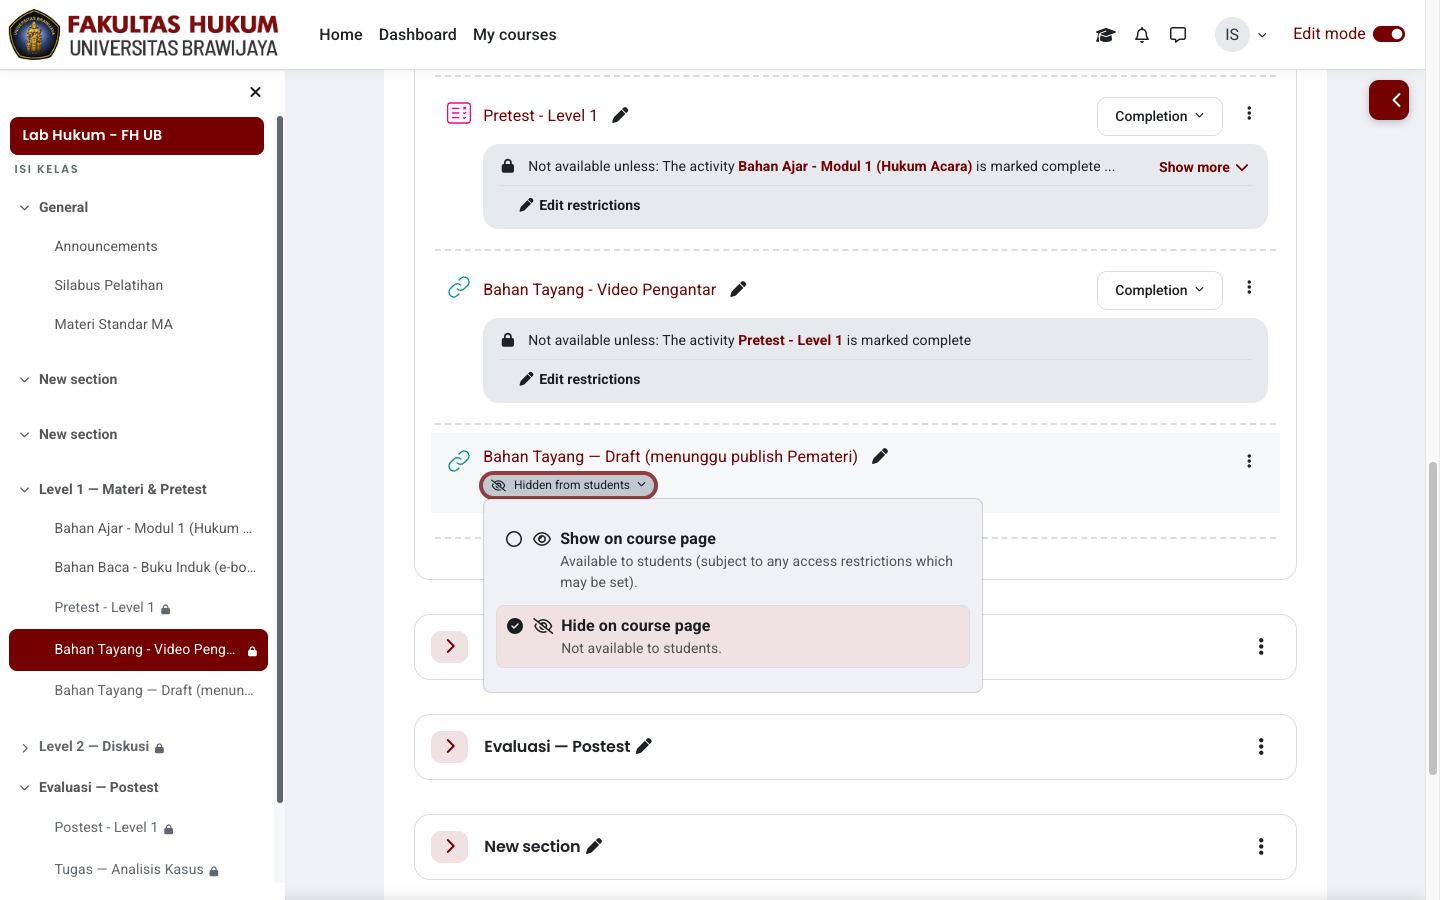
Task: Open the Bahan Tayang - Video Pengantar three-dot menu
Action: tap(1249, 288)
